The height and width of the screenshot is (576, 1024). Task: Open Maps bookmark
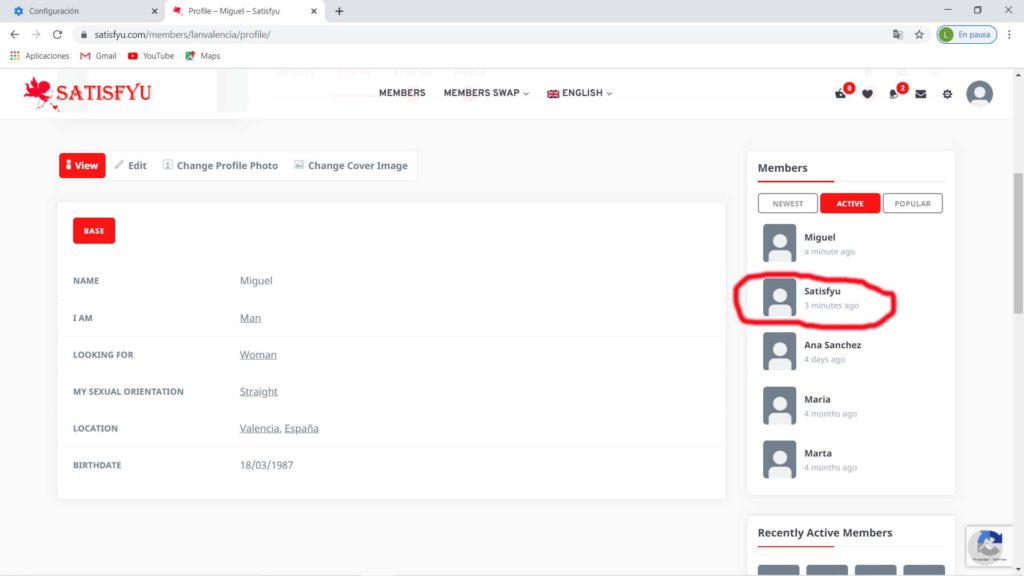click(x=202, y=56)
